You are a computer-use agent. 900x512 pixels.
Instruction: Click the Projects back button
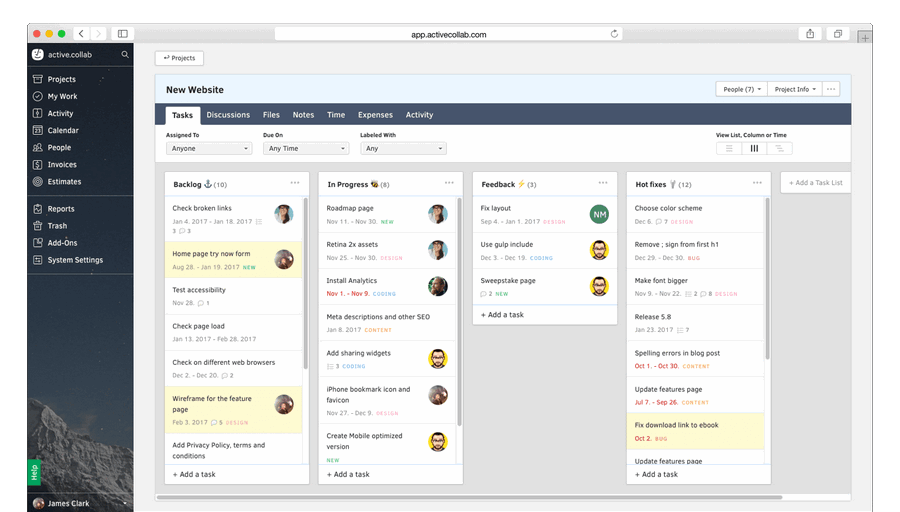pyautogui.click(x=179, y=58)
